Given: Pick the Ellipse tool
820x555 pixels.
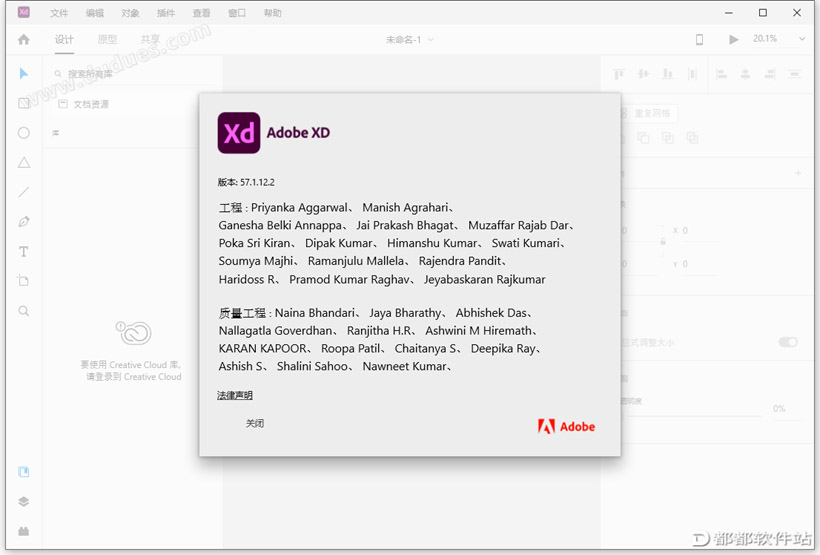Looking at the screenshot, I should point(24,133).
